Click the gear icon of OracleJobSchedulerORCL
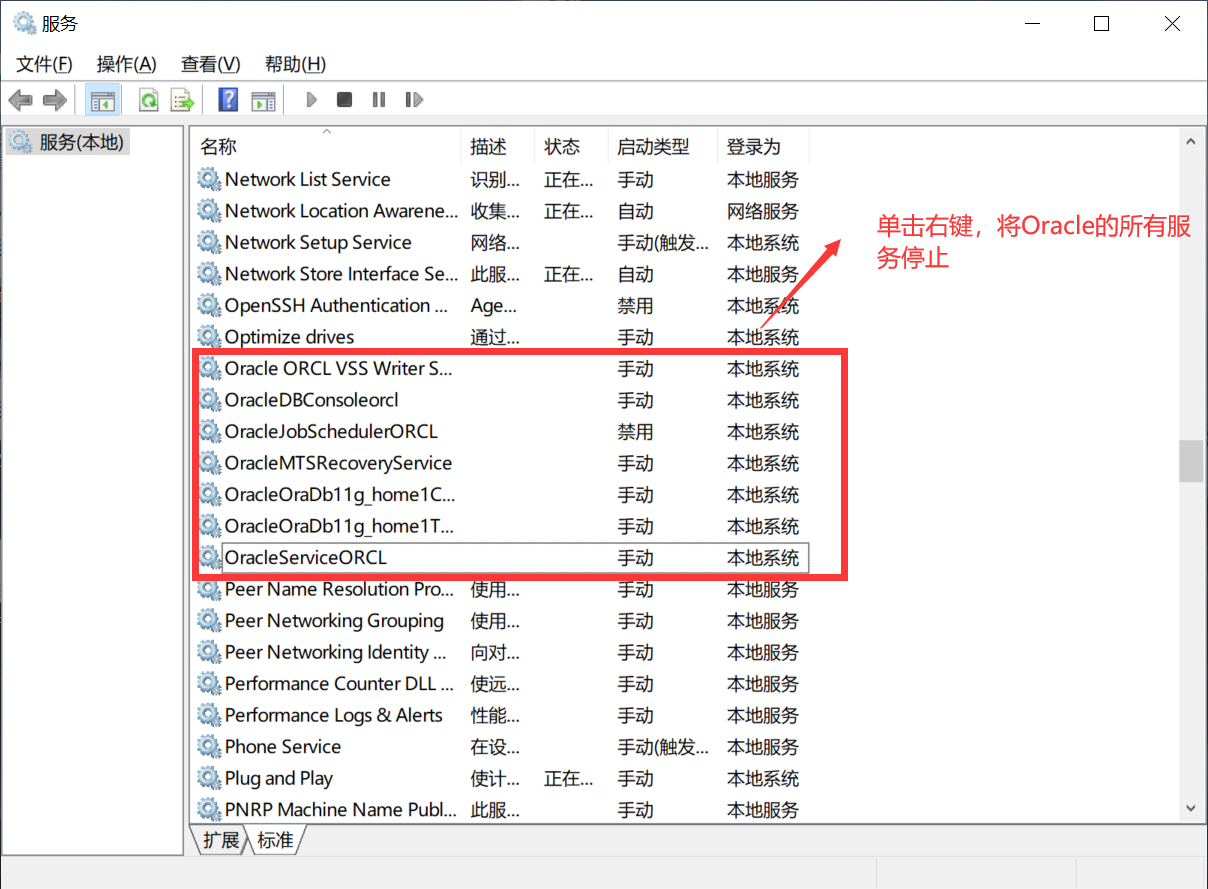 [x=209, y=432]
